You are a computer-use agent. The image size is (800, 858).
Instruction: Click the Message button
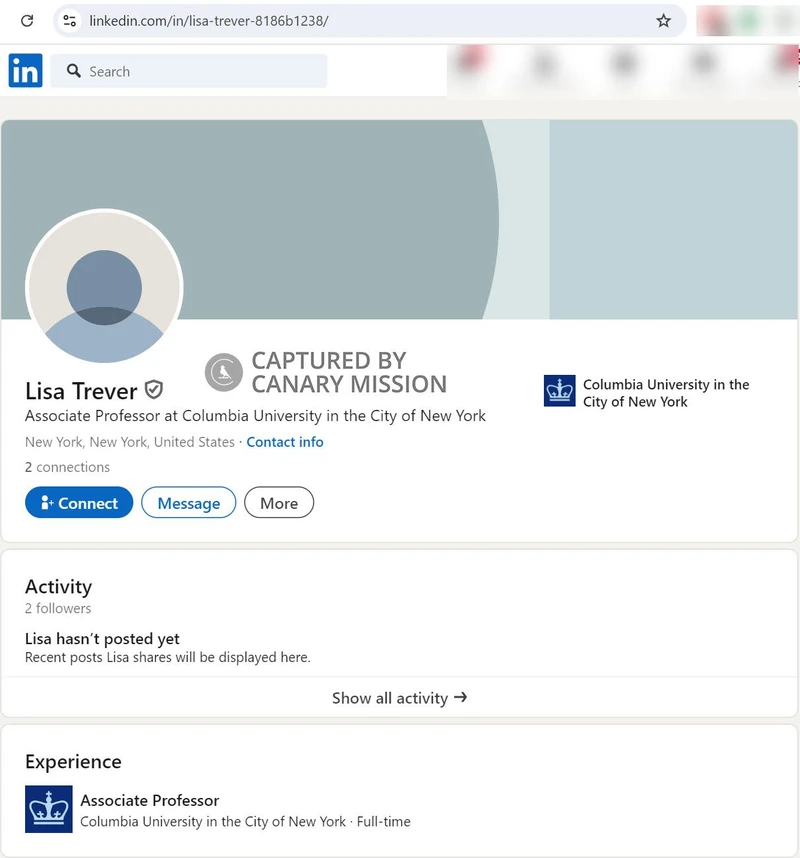[x=189, y=503]
